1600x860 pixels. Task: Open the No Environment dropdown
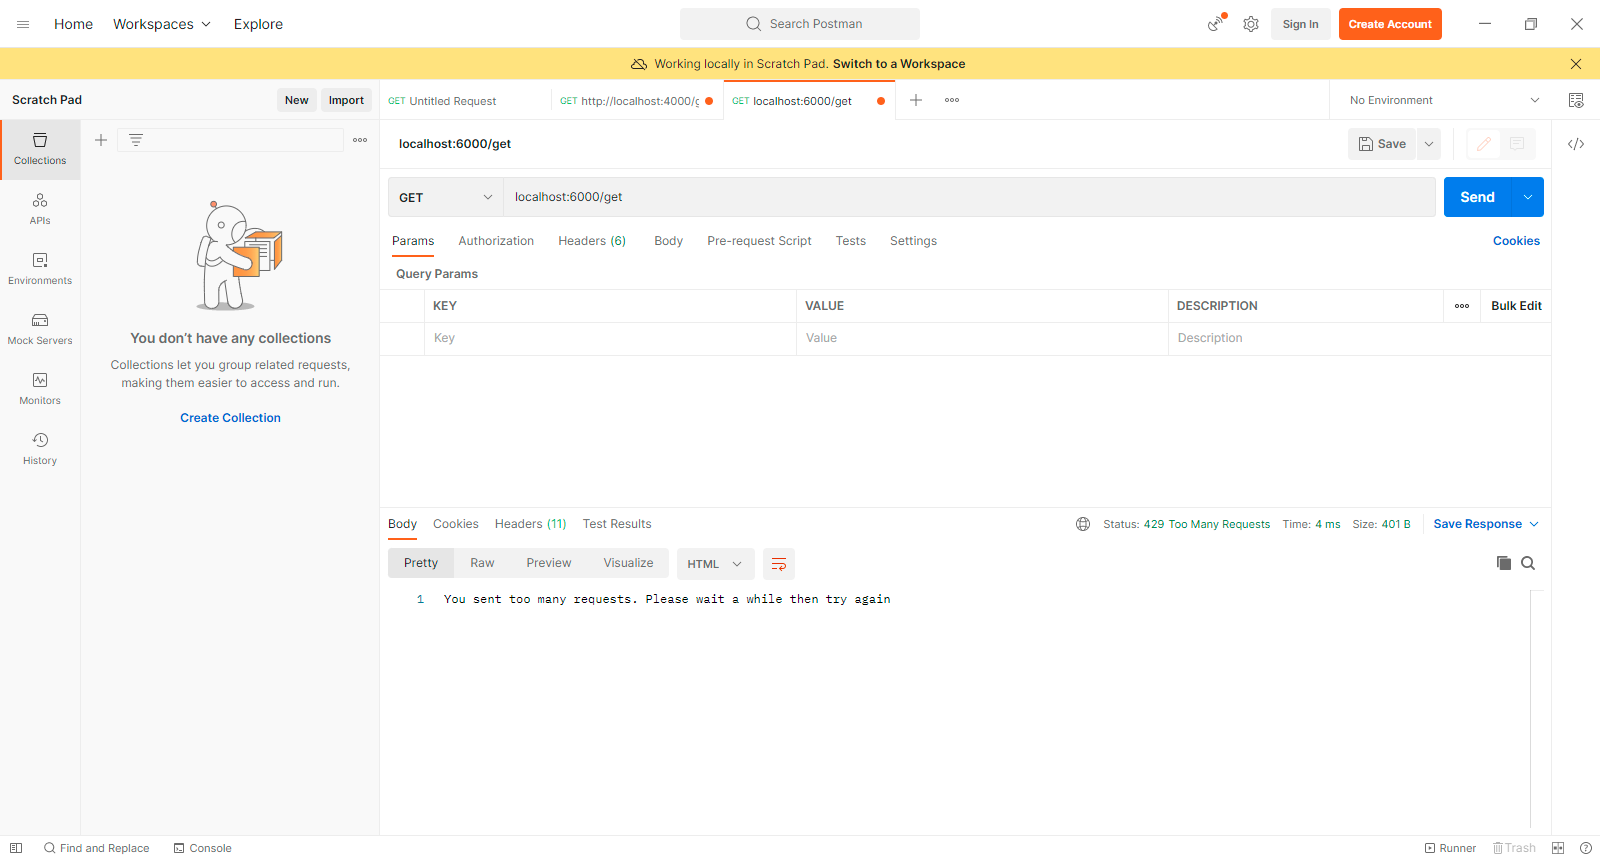[1444, 100]
